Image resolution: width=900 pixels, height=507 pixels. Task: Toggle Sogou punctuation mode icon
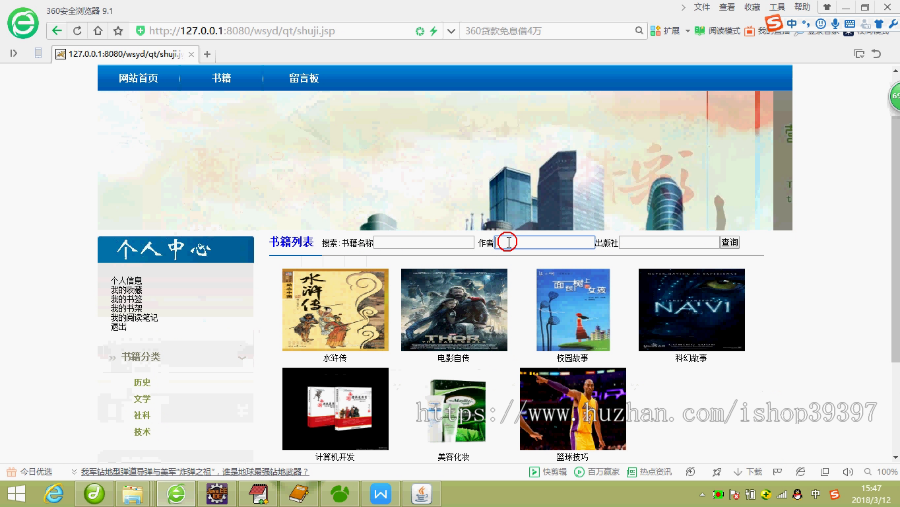point(806,24)
